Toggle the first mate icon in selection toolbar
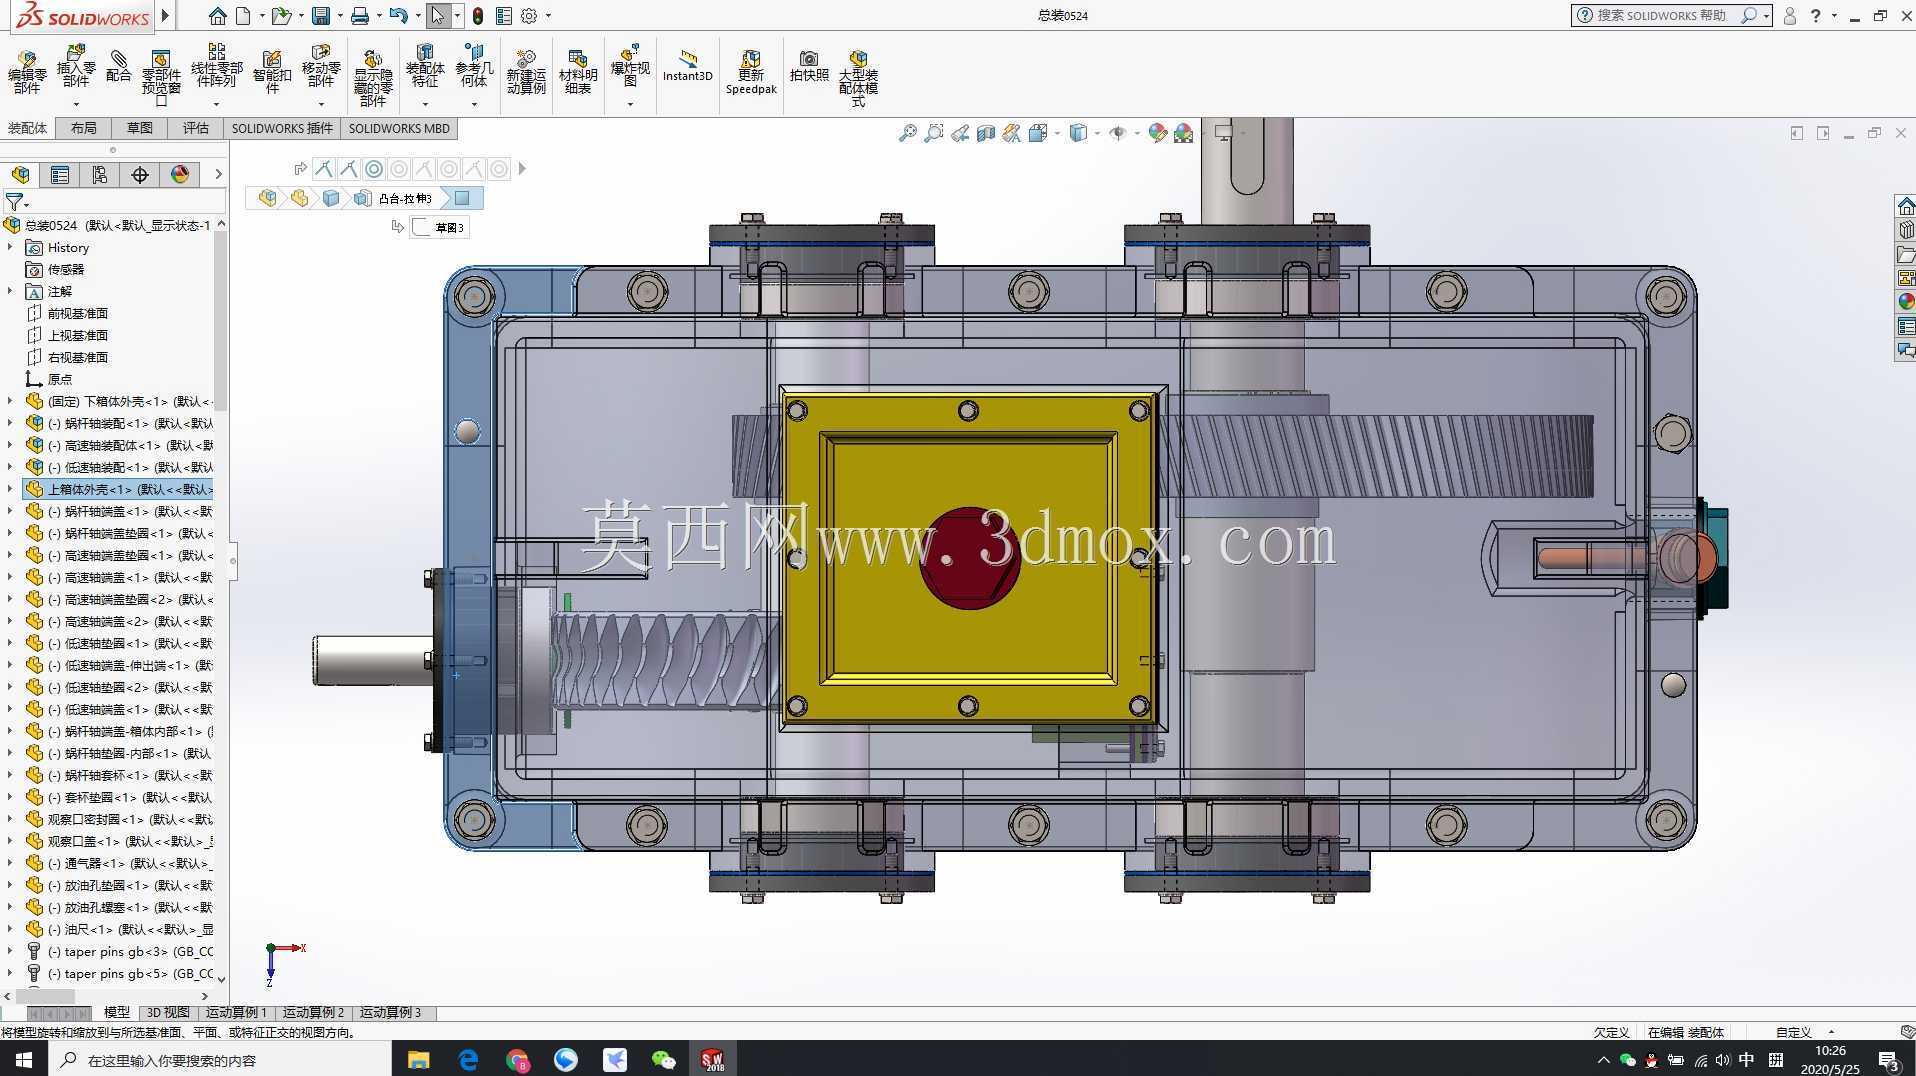 (x=323, y=169)
